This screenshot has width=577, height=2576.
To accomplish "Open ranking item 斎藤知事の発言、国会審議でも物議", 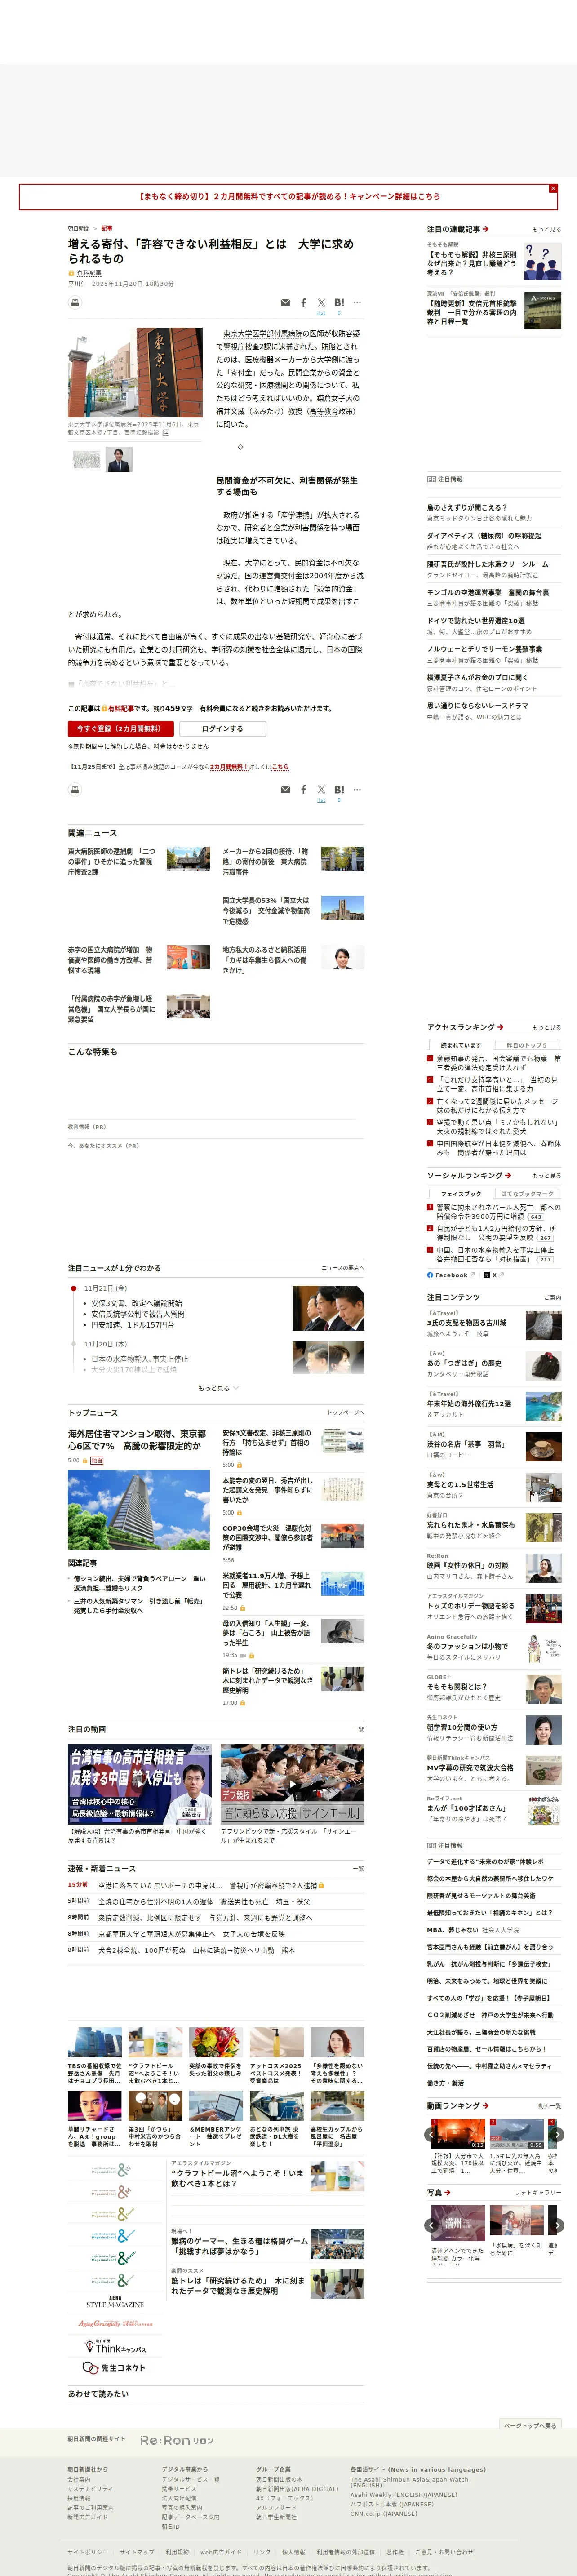I will tap(498, 1063).
